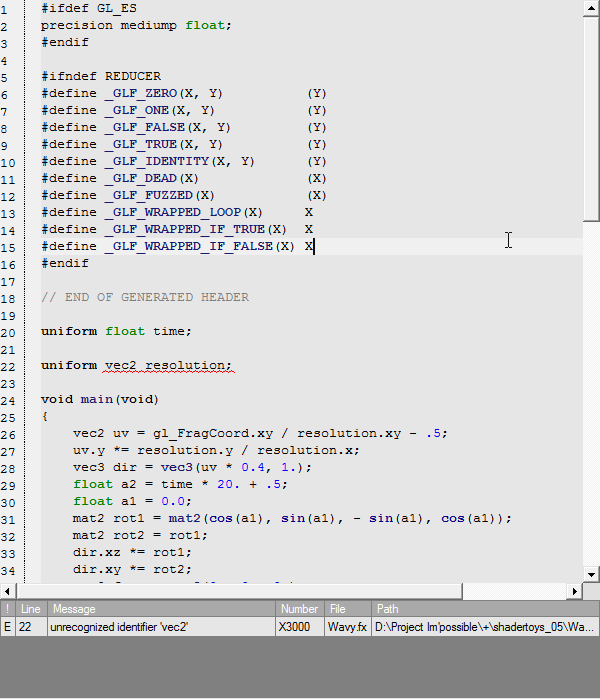Sort error list by Number column
Viewport: 600px width, 700px height.
tap(300, 608)
